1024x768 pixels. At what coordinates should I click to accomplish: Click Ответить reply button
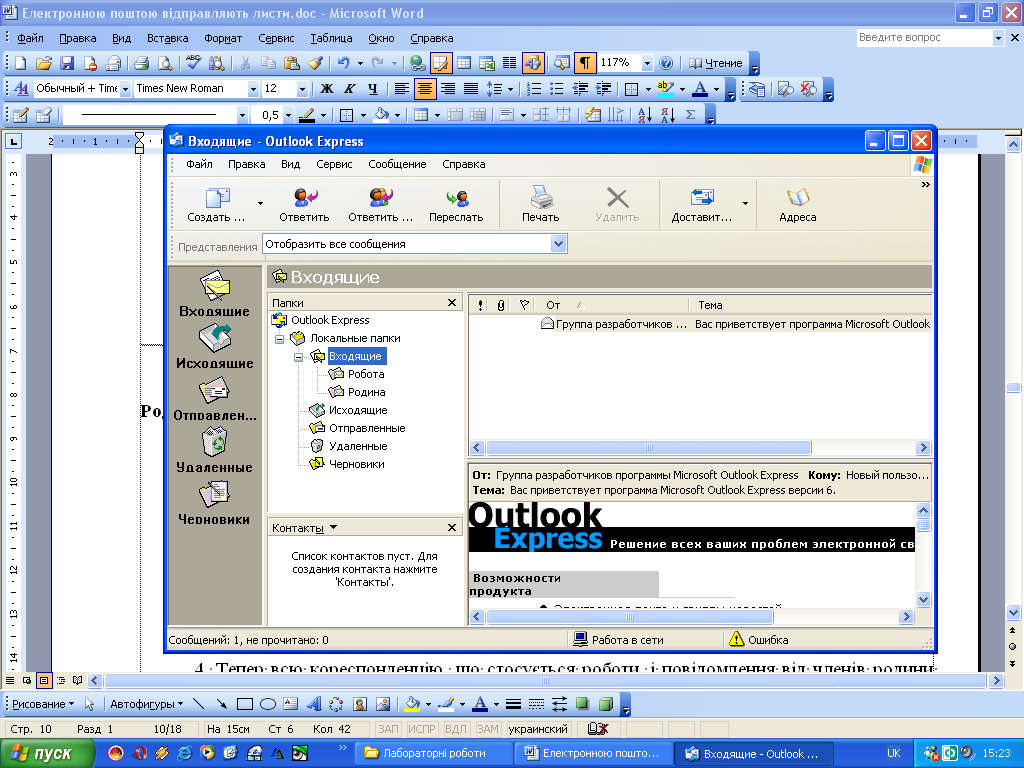click(304, 205)
